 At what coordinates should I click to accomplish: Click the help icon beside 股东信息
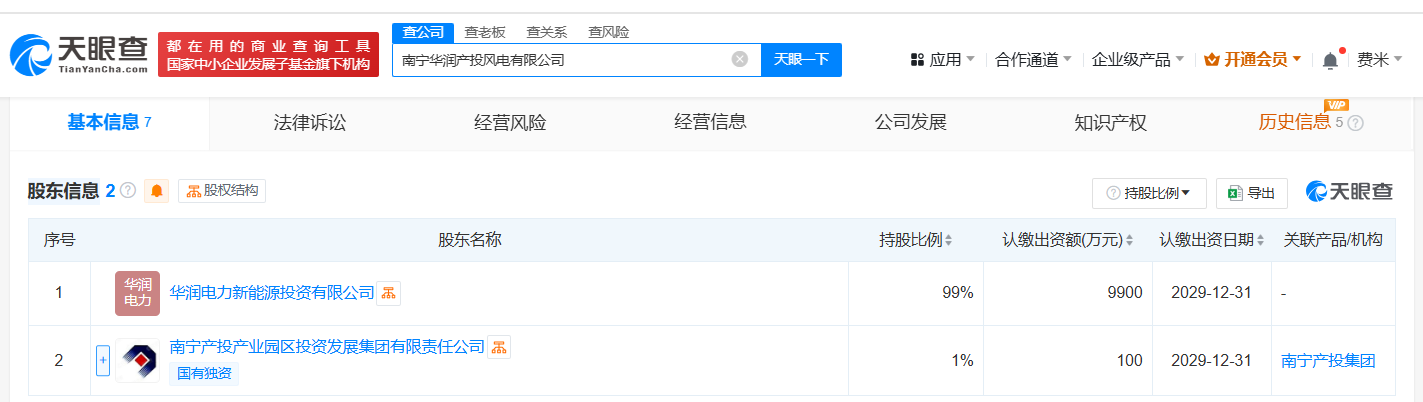(128, 191)
